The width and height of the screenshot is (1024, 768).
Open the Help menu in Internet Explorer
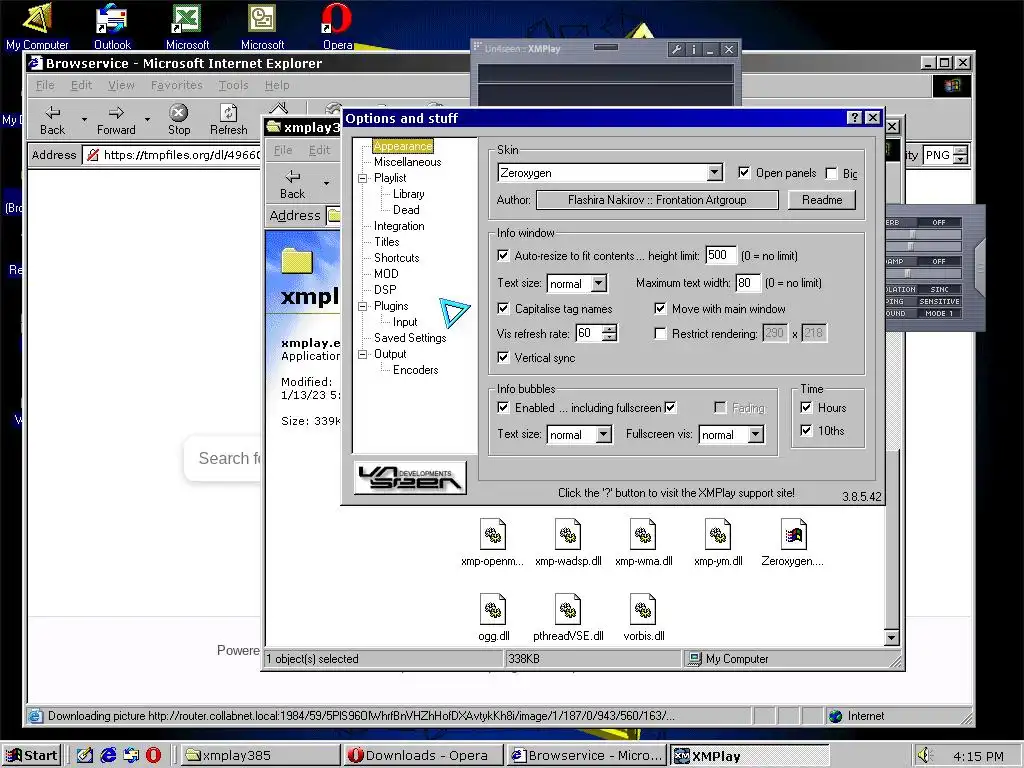pyautogui.click(x=277, y=85)
